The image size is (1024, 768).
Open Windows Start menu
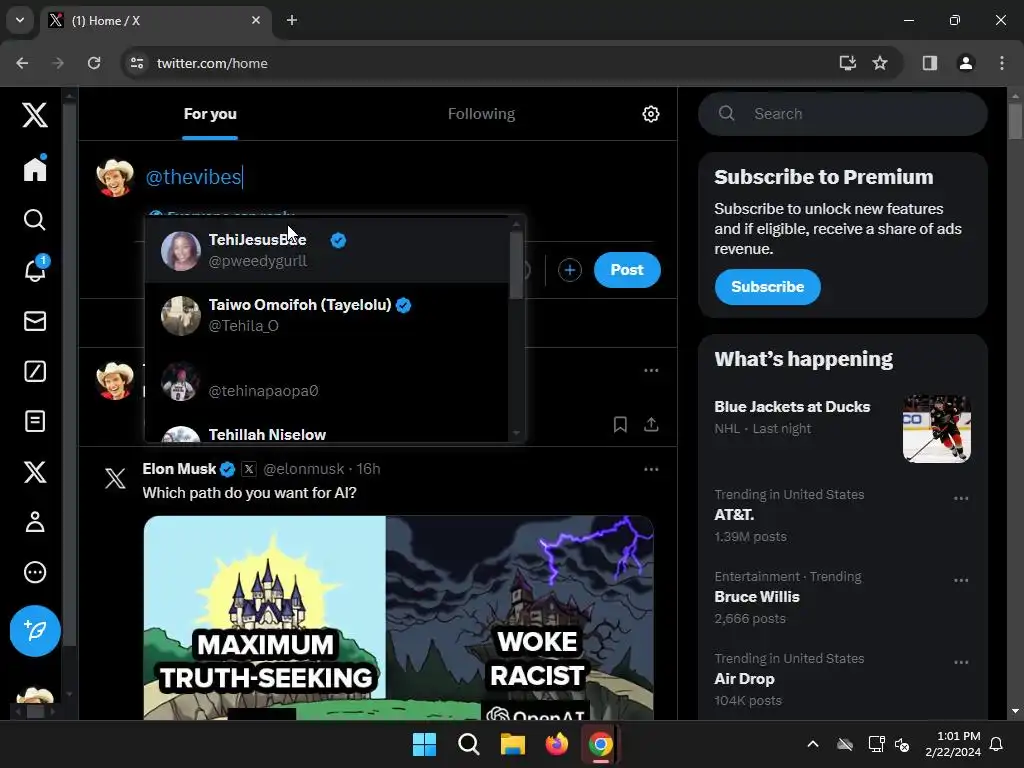coord(424,744)
